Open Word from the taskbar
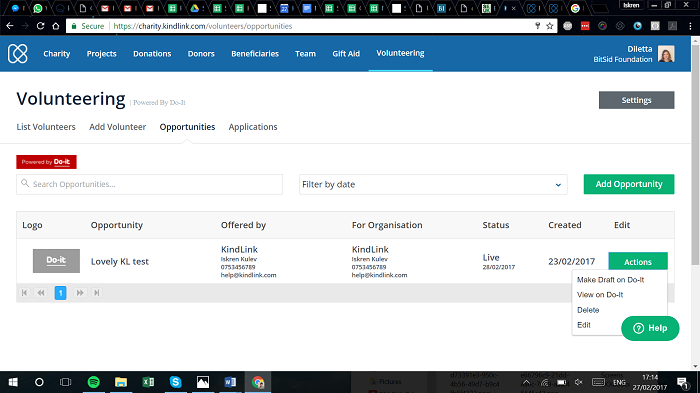Image resolution: width=700 pixels, height=393 pixels. point(230,382)
